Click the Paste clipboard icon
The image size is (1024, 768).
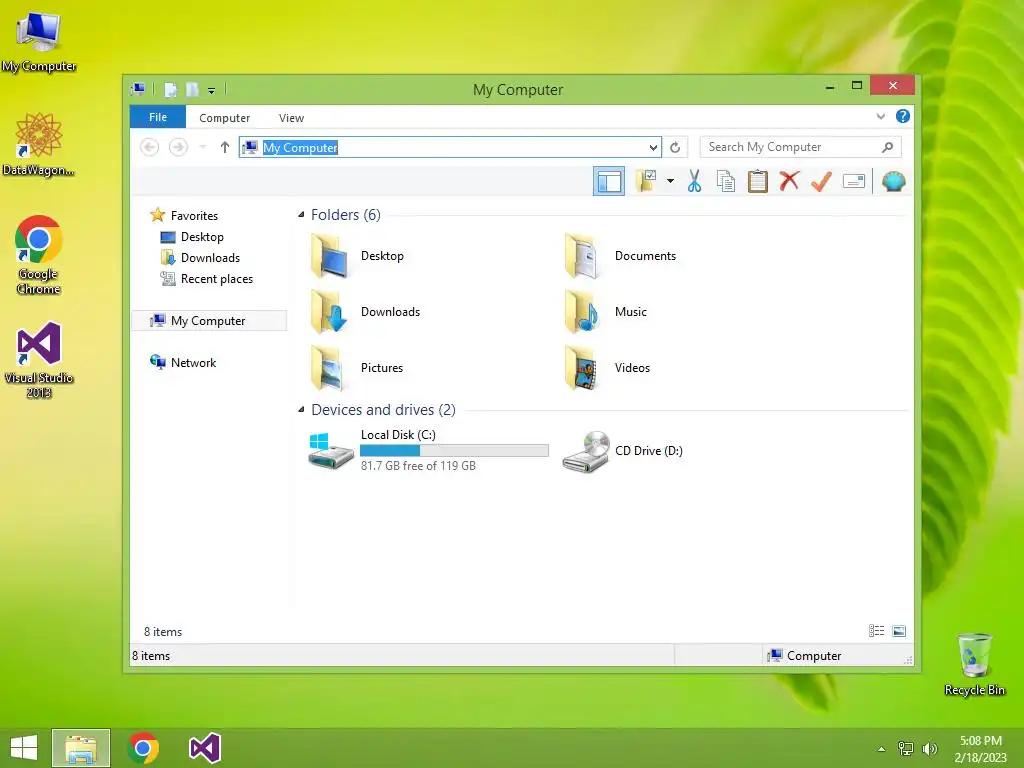(758, 181)
